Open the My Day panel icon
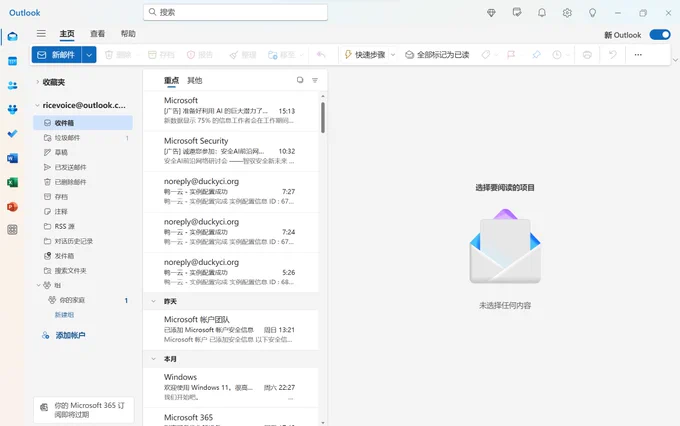680x426 pixels. [x=517, y=13]
